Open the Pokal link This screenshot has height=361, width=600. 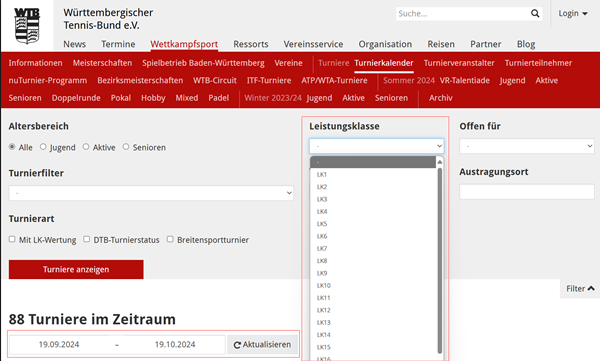[121, 98]
